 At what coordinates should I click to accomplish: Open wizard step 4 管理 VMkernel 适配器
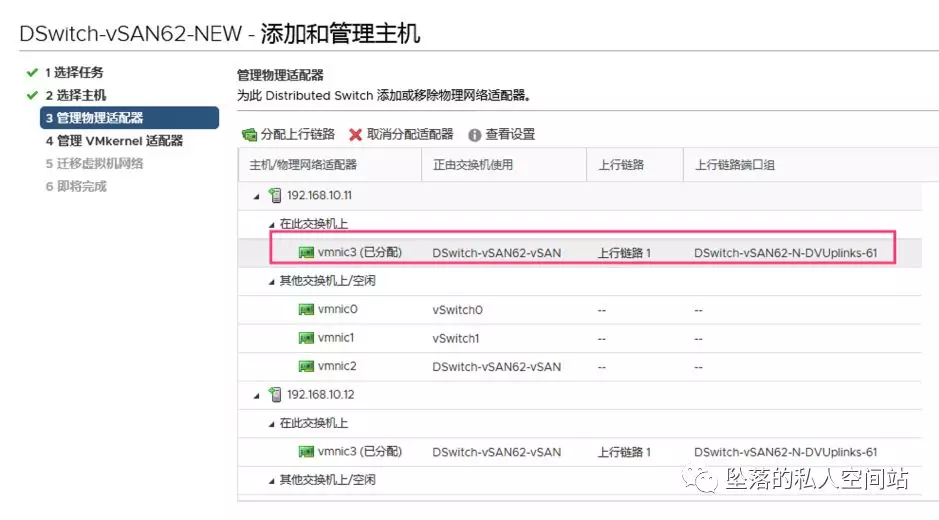coord(114,141)
